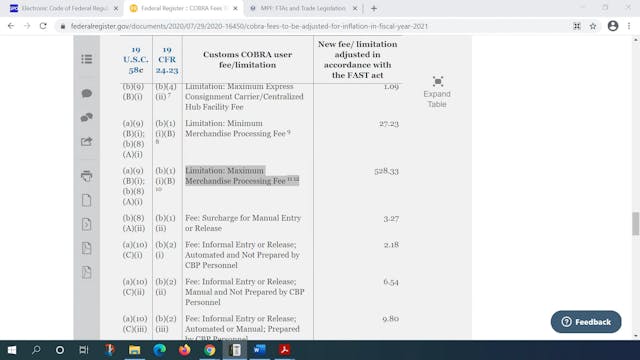
Task: Click the 3.27 fee value
Action: coord(391,219)
